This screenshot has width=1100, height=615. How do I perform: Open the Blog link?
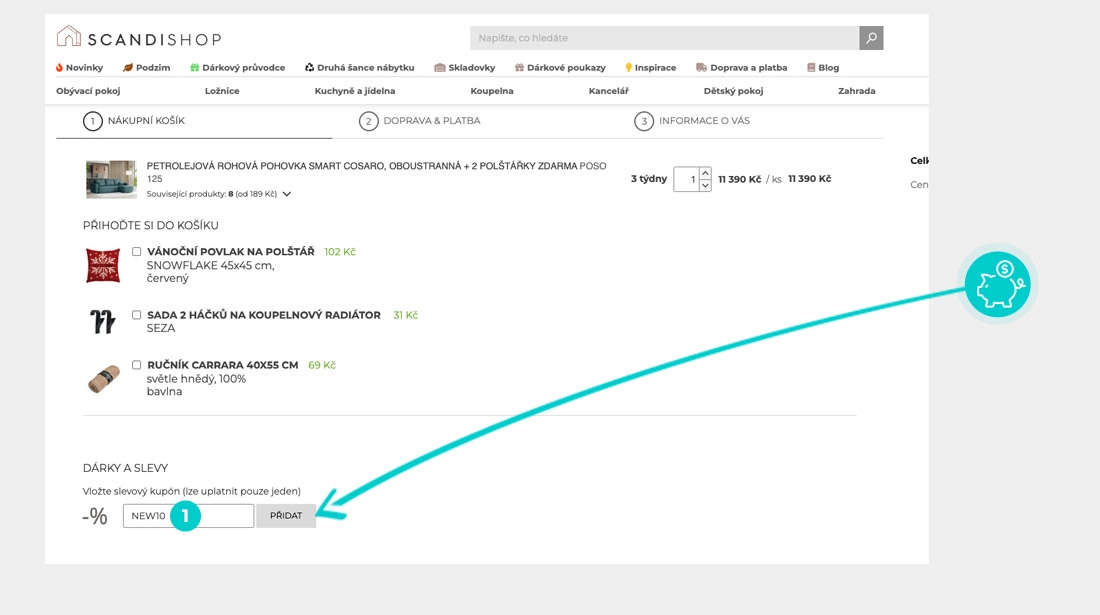(823, 68)
